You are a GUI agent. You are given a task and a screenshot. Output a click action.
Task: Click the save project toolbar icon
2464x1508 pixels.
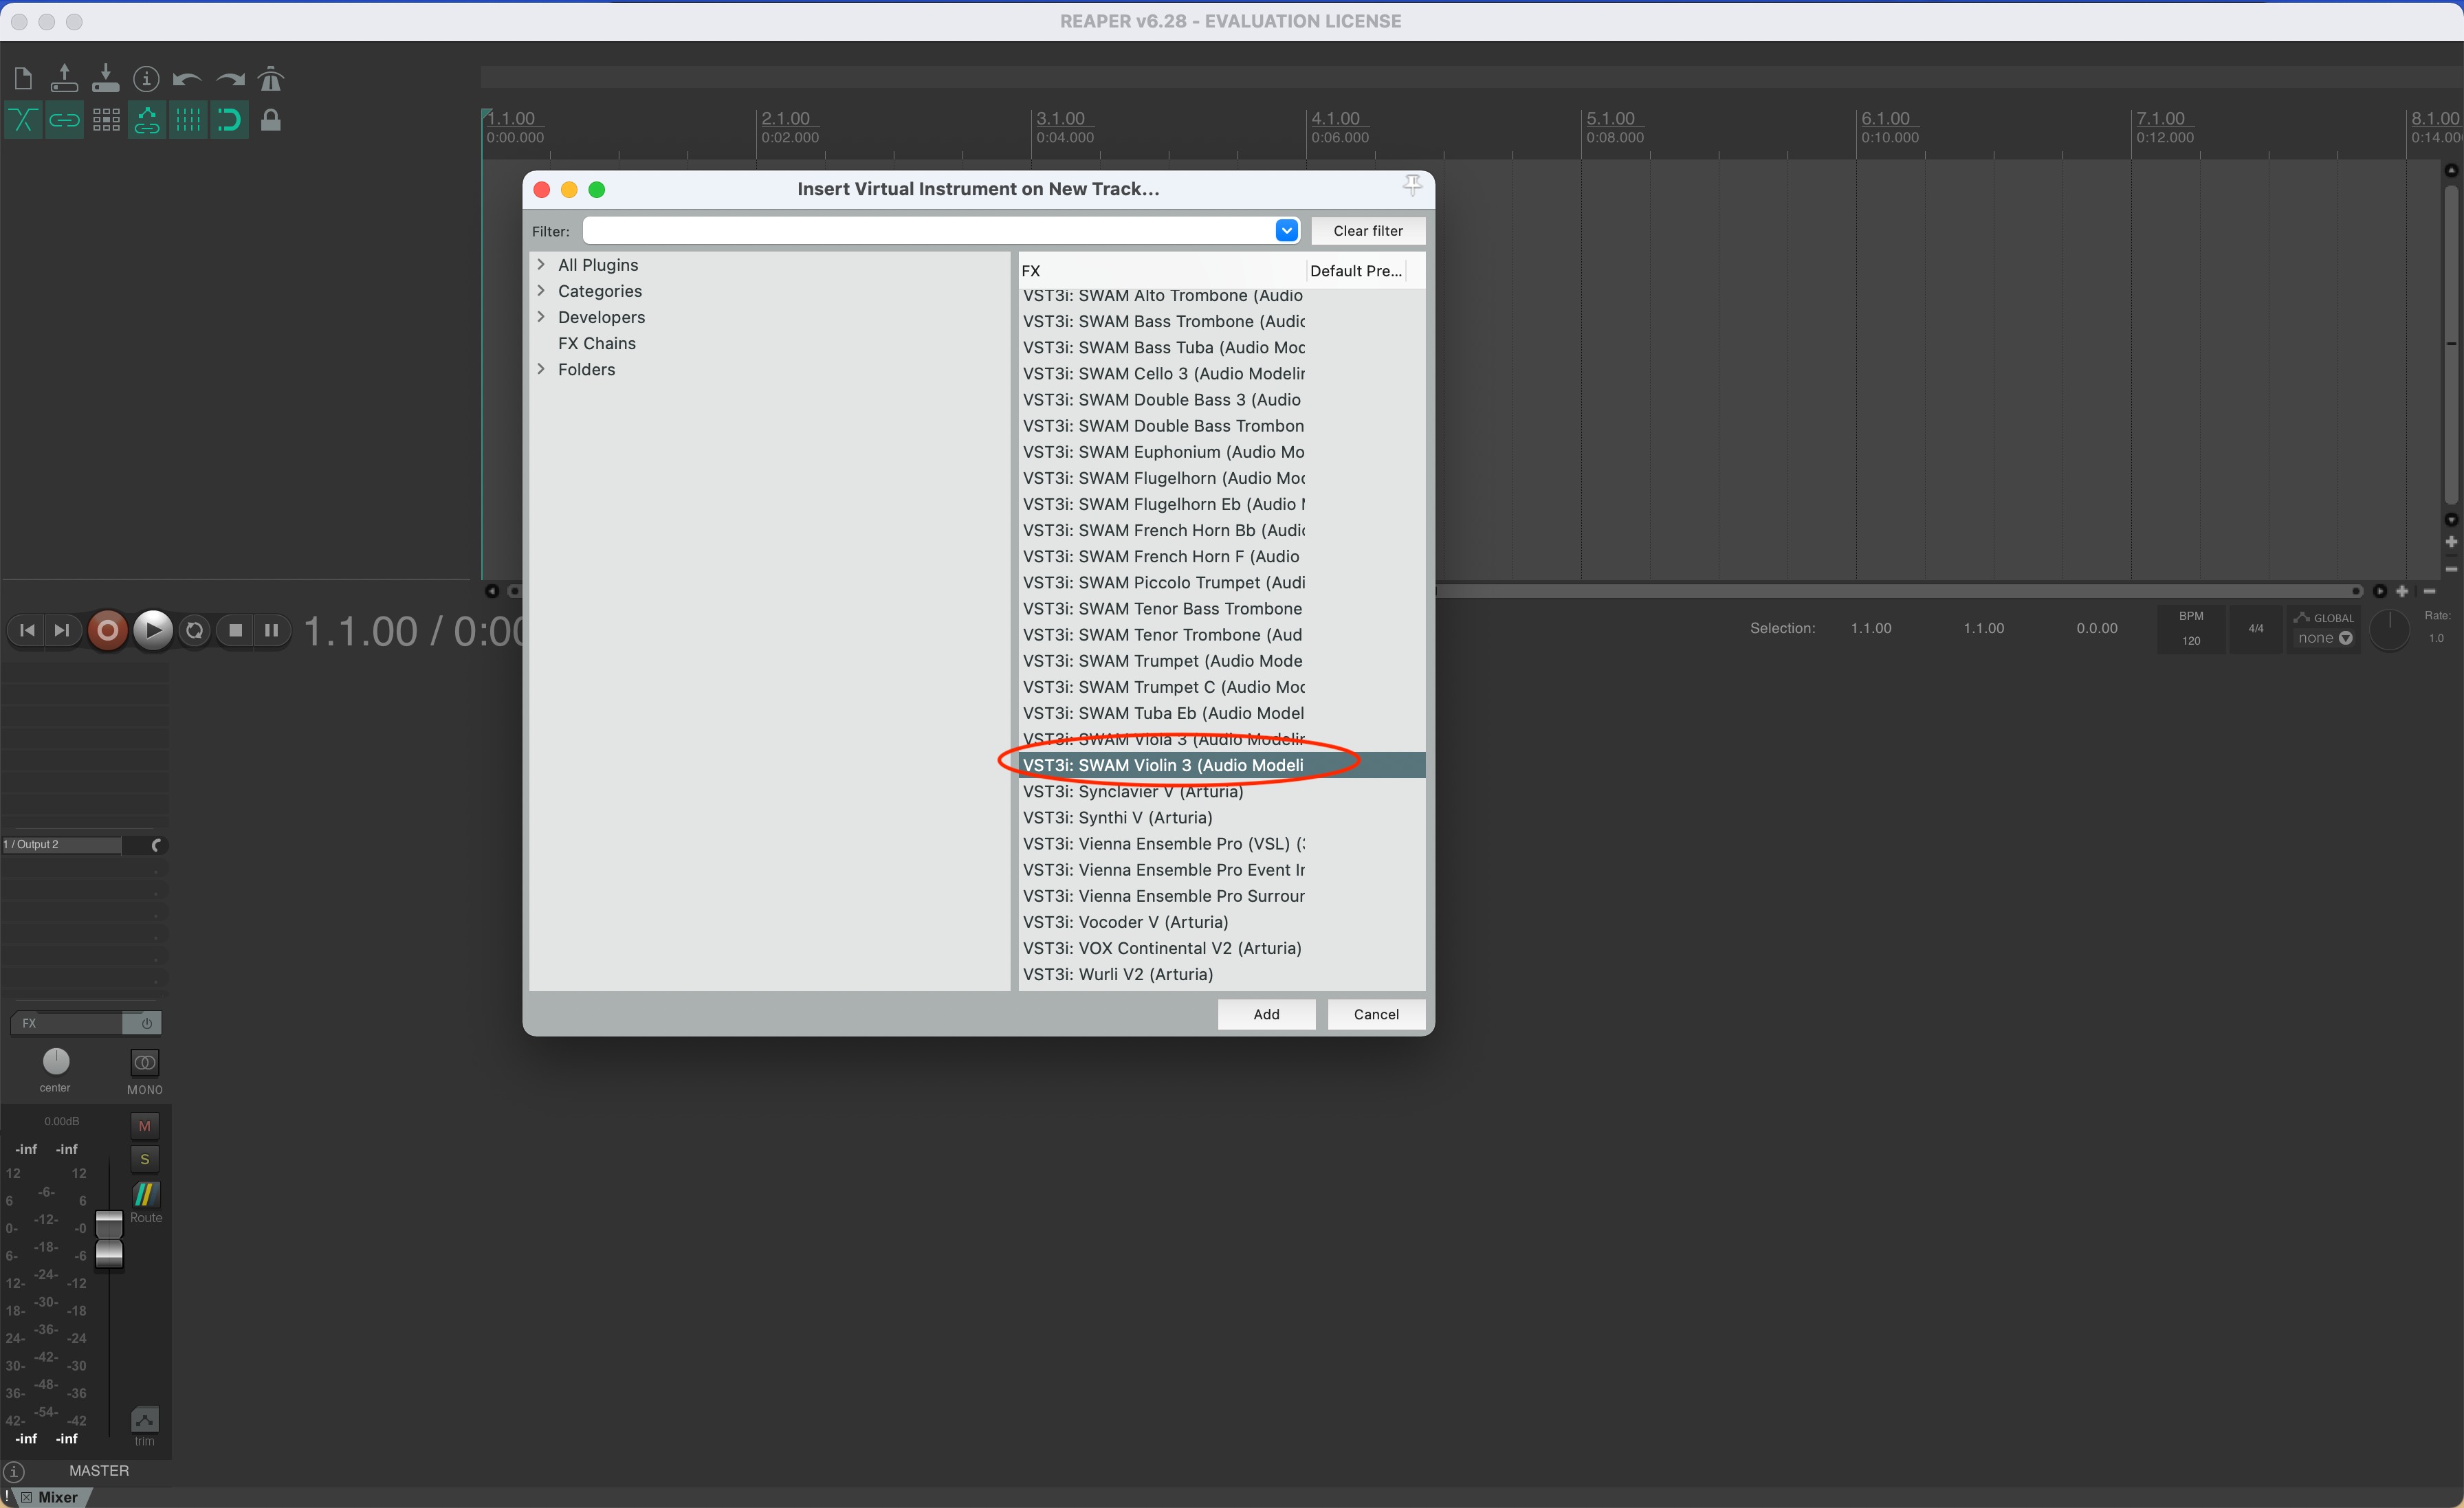pyautogui.click(x=105, y=79)
